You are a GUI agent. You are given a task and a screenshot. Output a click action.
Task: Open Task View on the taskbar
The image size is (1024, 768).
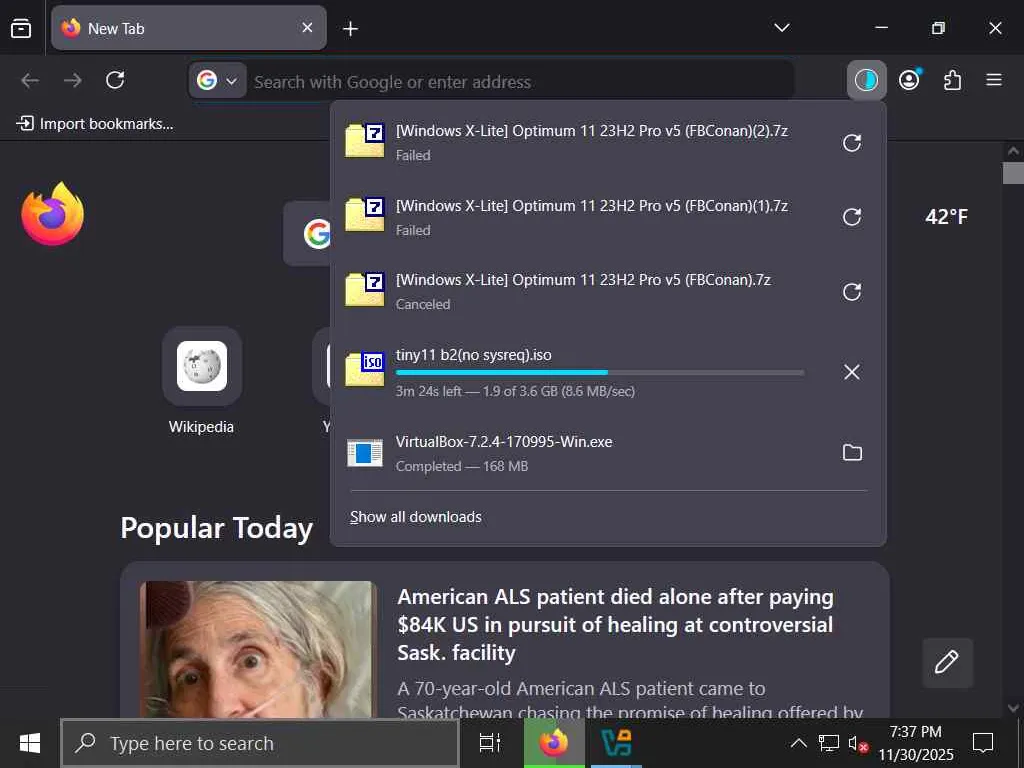coord(490,743)
